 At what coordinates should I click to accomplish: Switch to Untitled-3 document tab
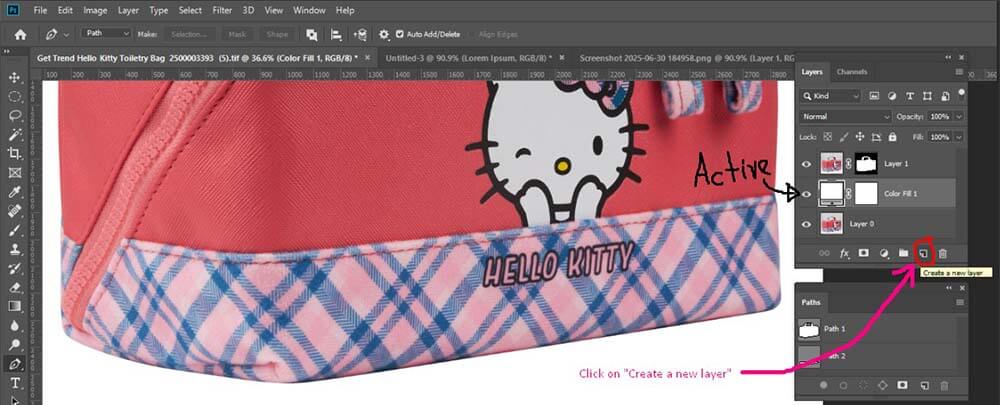pyautogui.click(x=469, y=57)
